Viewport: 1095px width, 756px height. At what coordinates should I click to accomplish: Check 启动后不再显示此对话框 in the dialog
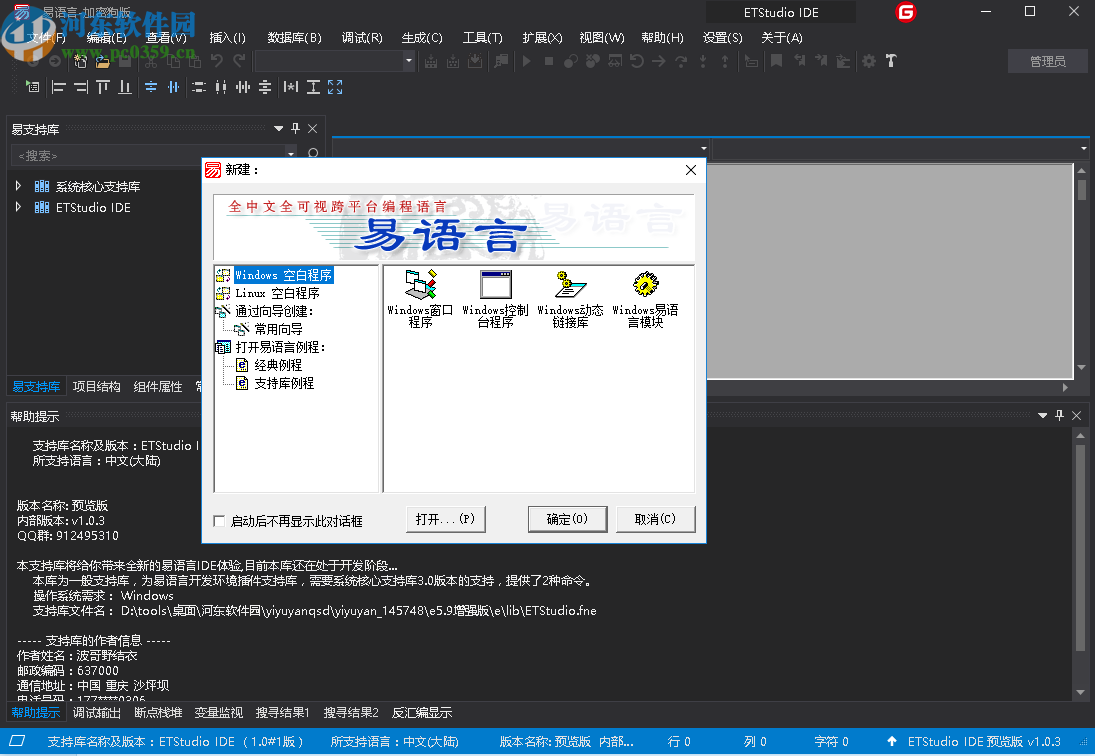click(x=218, y=519)
